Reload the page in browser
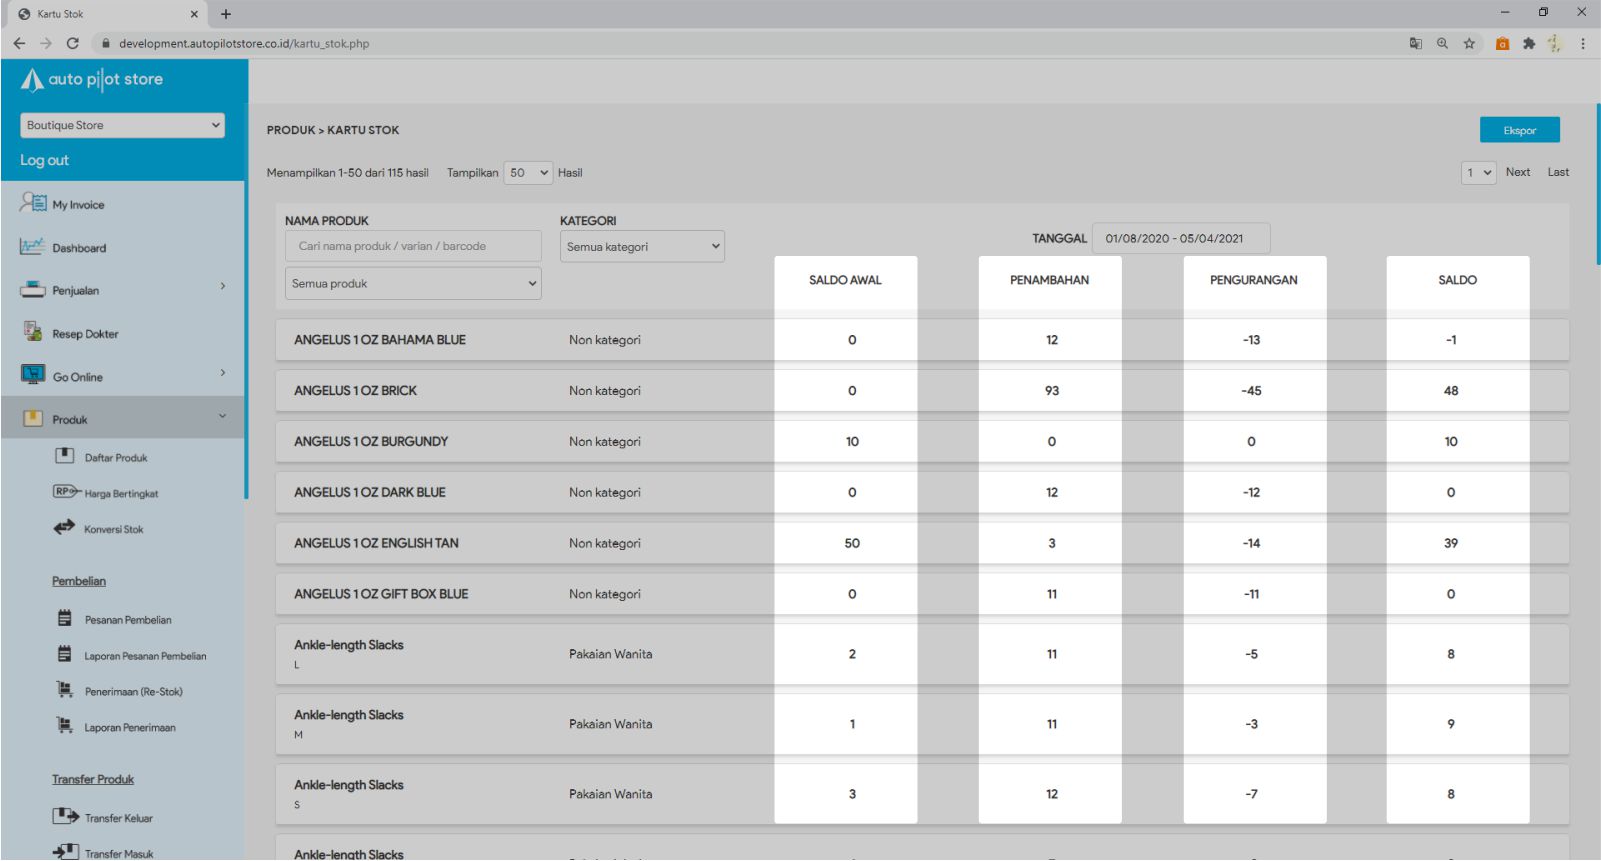The image size is (1601, 861). [72, 43]
